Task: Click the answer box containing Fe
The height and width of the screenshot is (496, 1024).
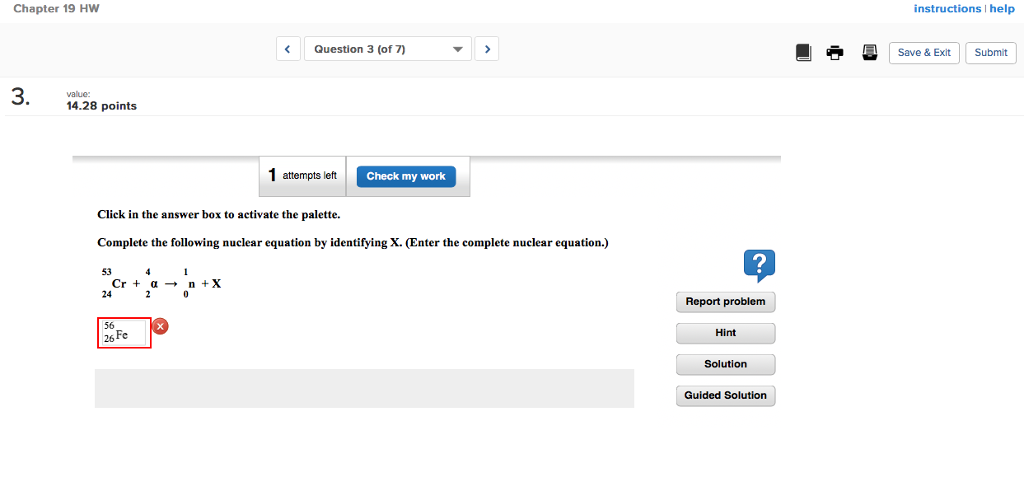Action: coord(124,333)
